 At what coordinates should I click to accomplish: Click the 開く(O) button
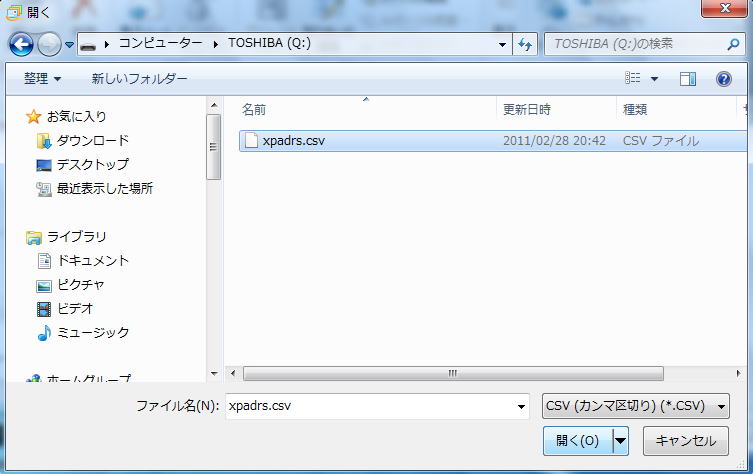(x=578, y=440)
